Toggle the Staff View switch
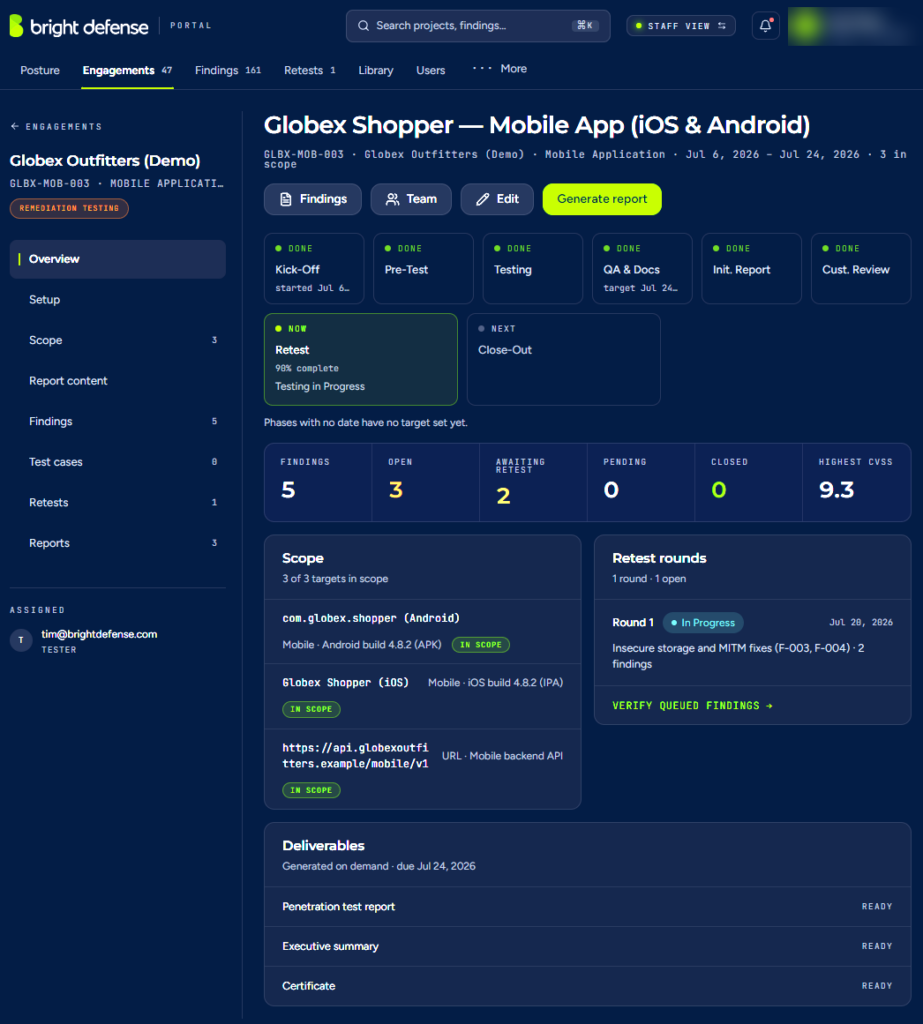 pos(681,26)
